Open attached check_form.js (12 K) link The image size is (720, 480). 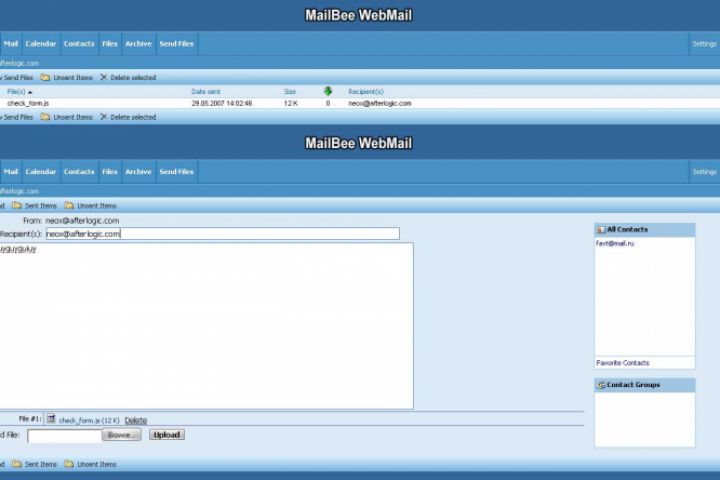(x=89, y=420)
